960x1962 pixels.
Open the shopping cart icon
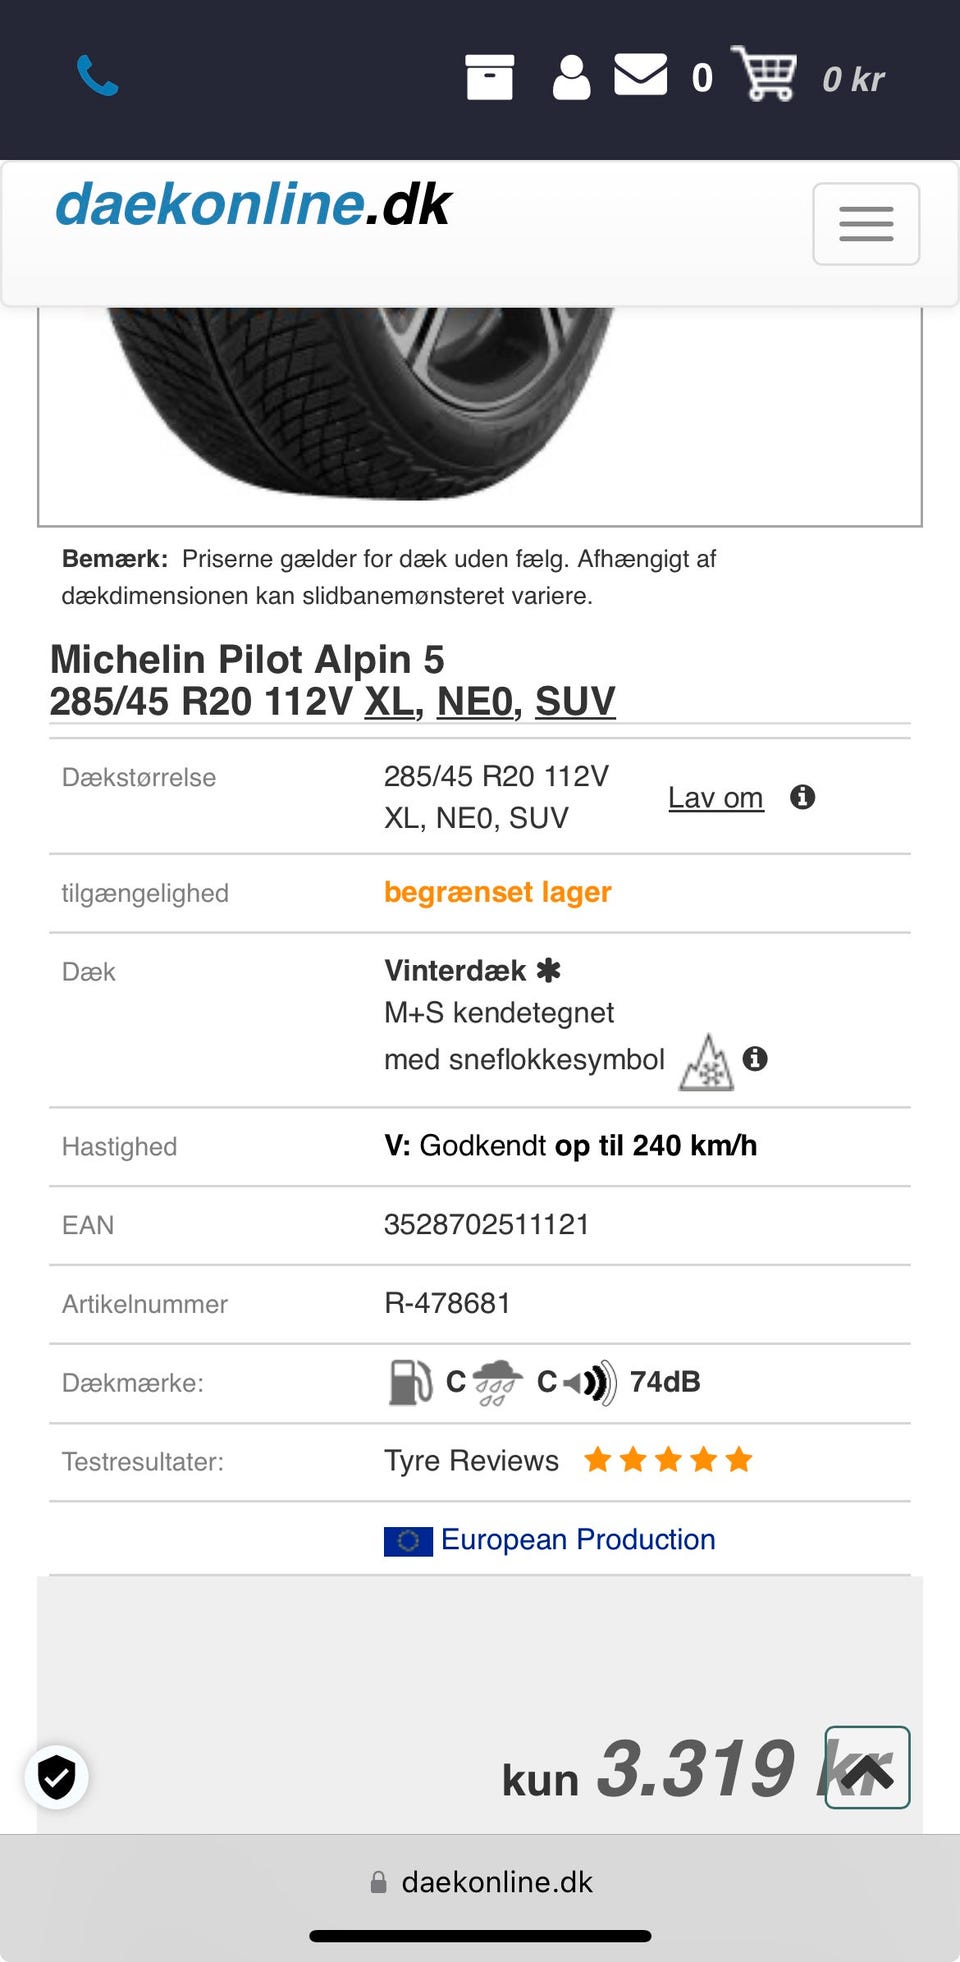[x=764, y=74]
